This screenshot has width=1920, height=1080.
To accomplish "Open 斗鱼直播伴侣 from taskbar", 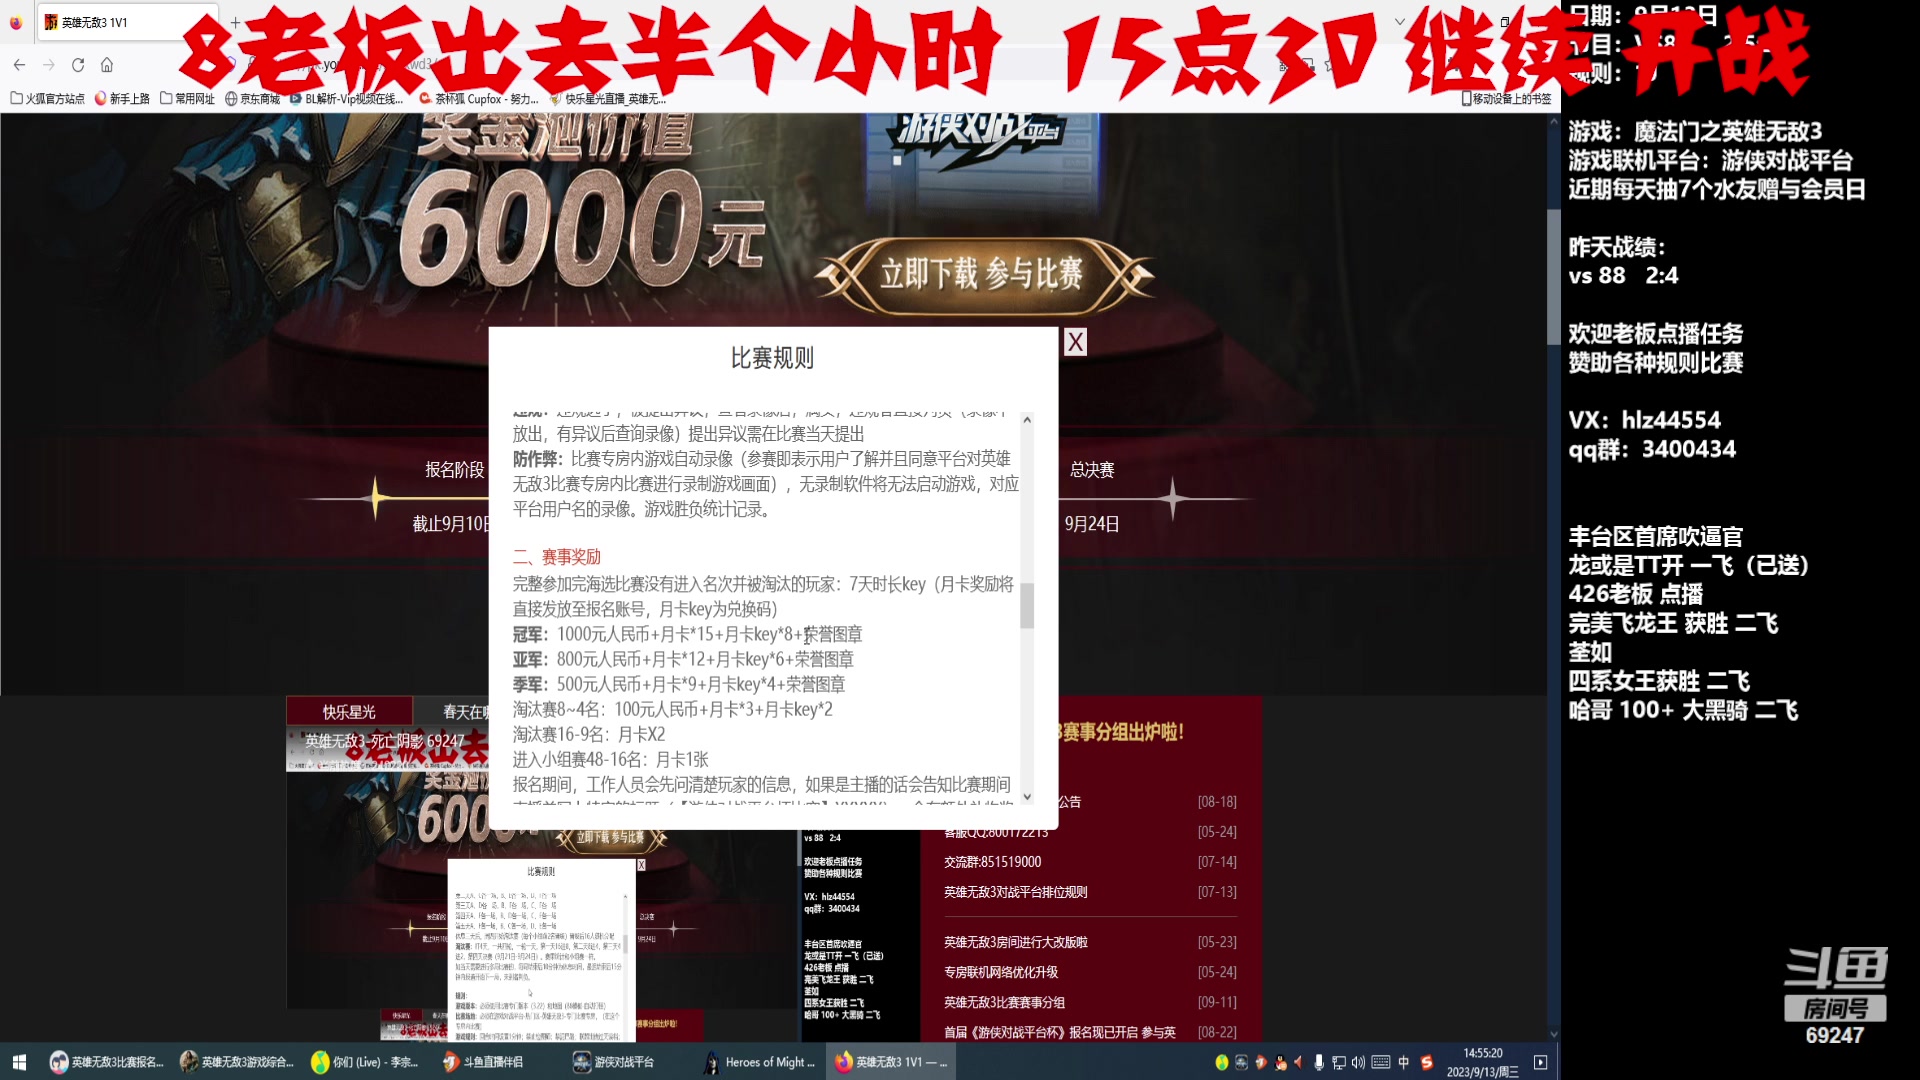I will [x=484, y=1062].
